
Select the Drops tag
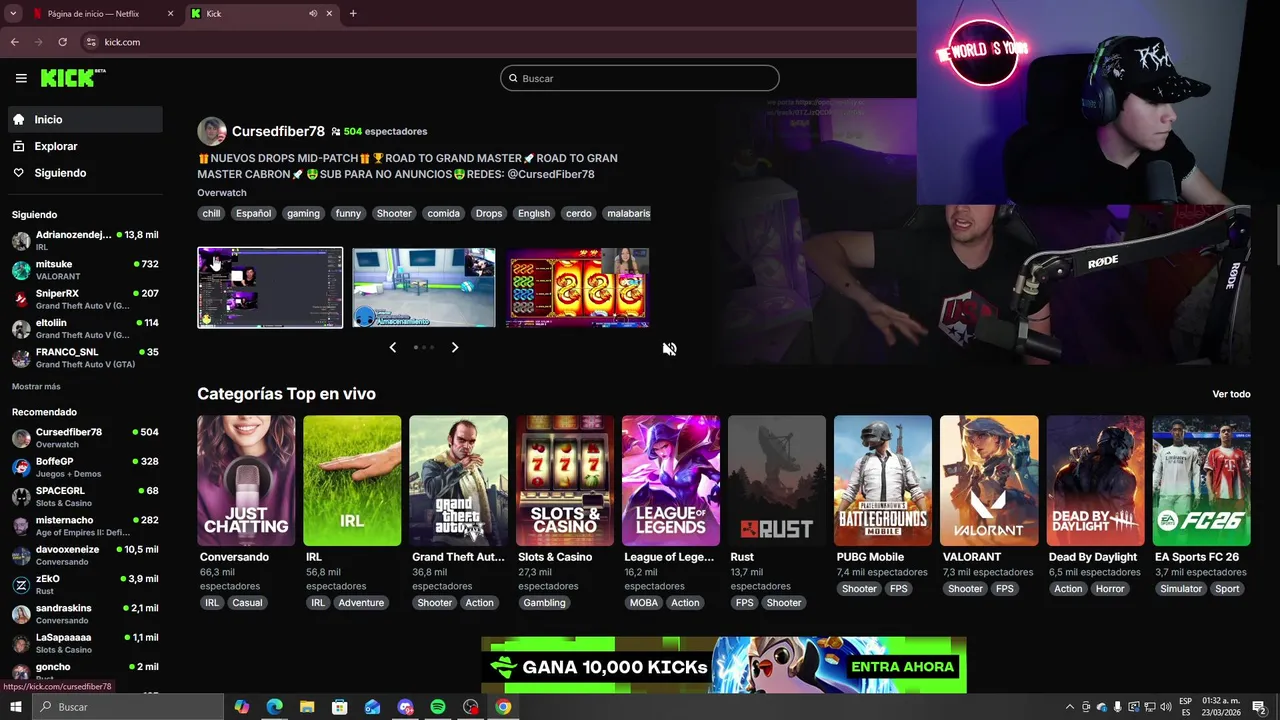point(489,213)
